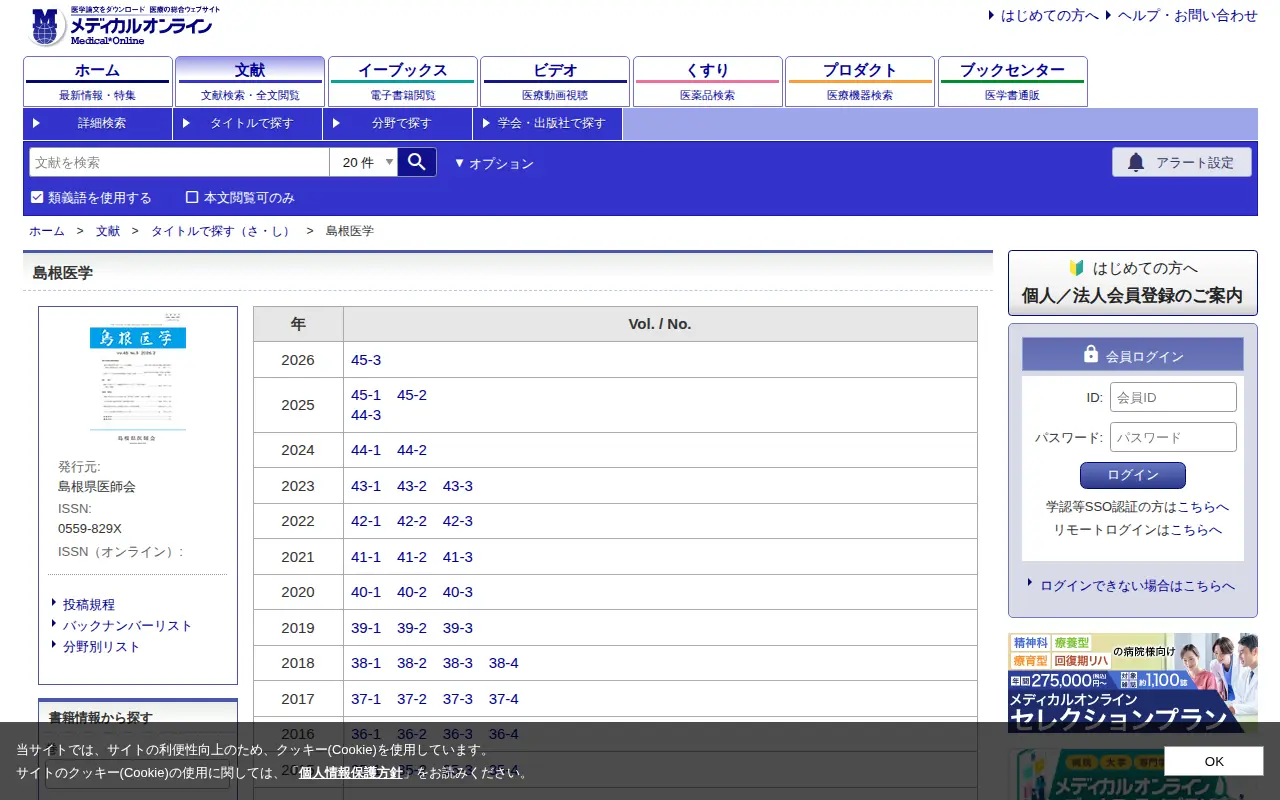This screenshot has height=800, width=1280.
Task: Click breadcrumb ホーム link
Action: click(46, 231)
